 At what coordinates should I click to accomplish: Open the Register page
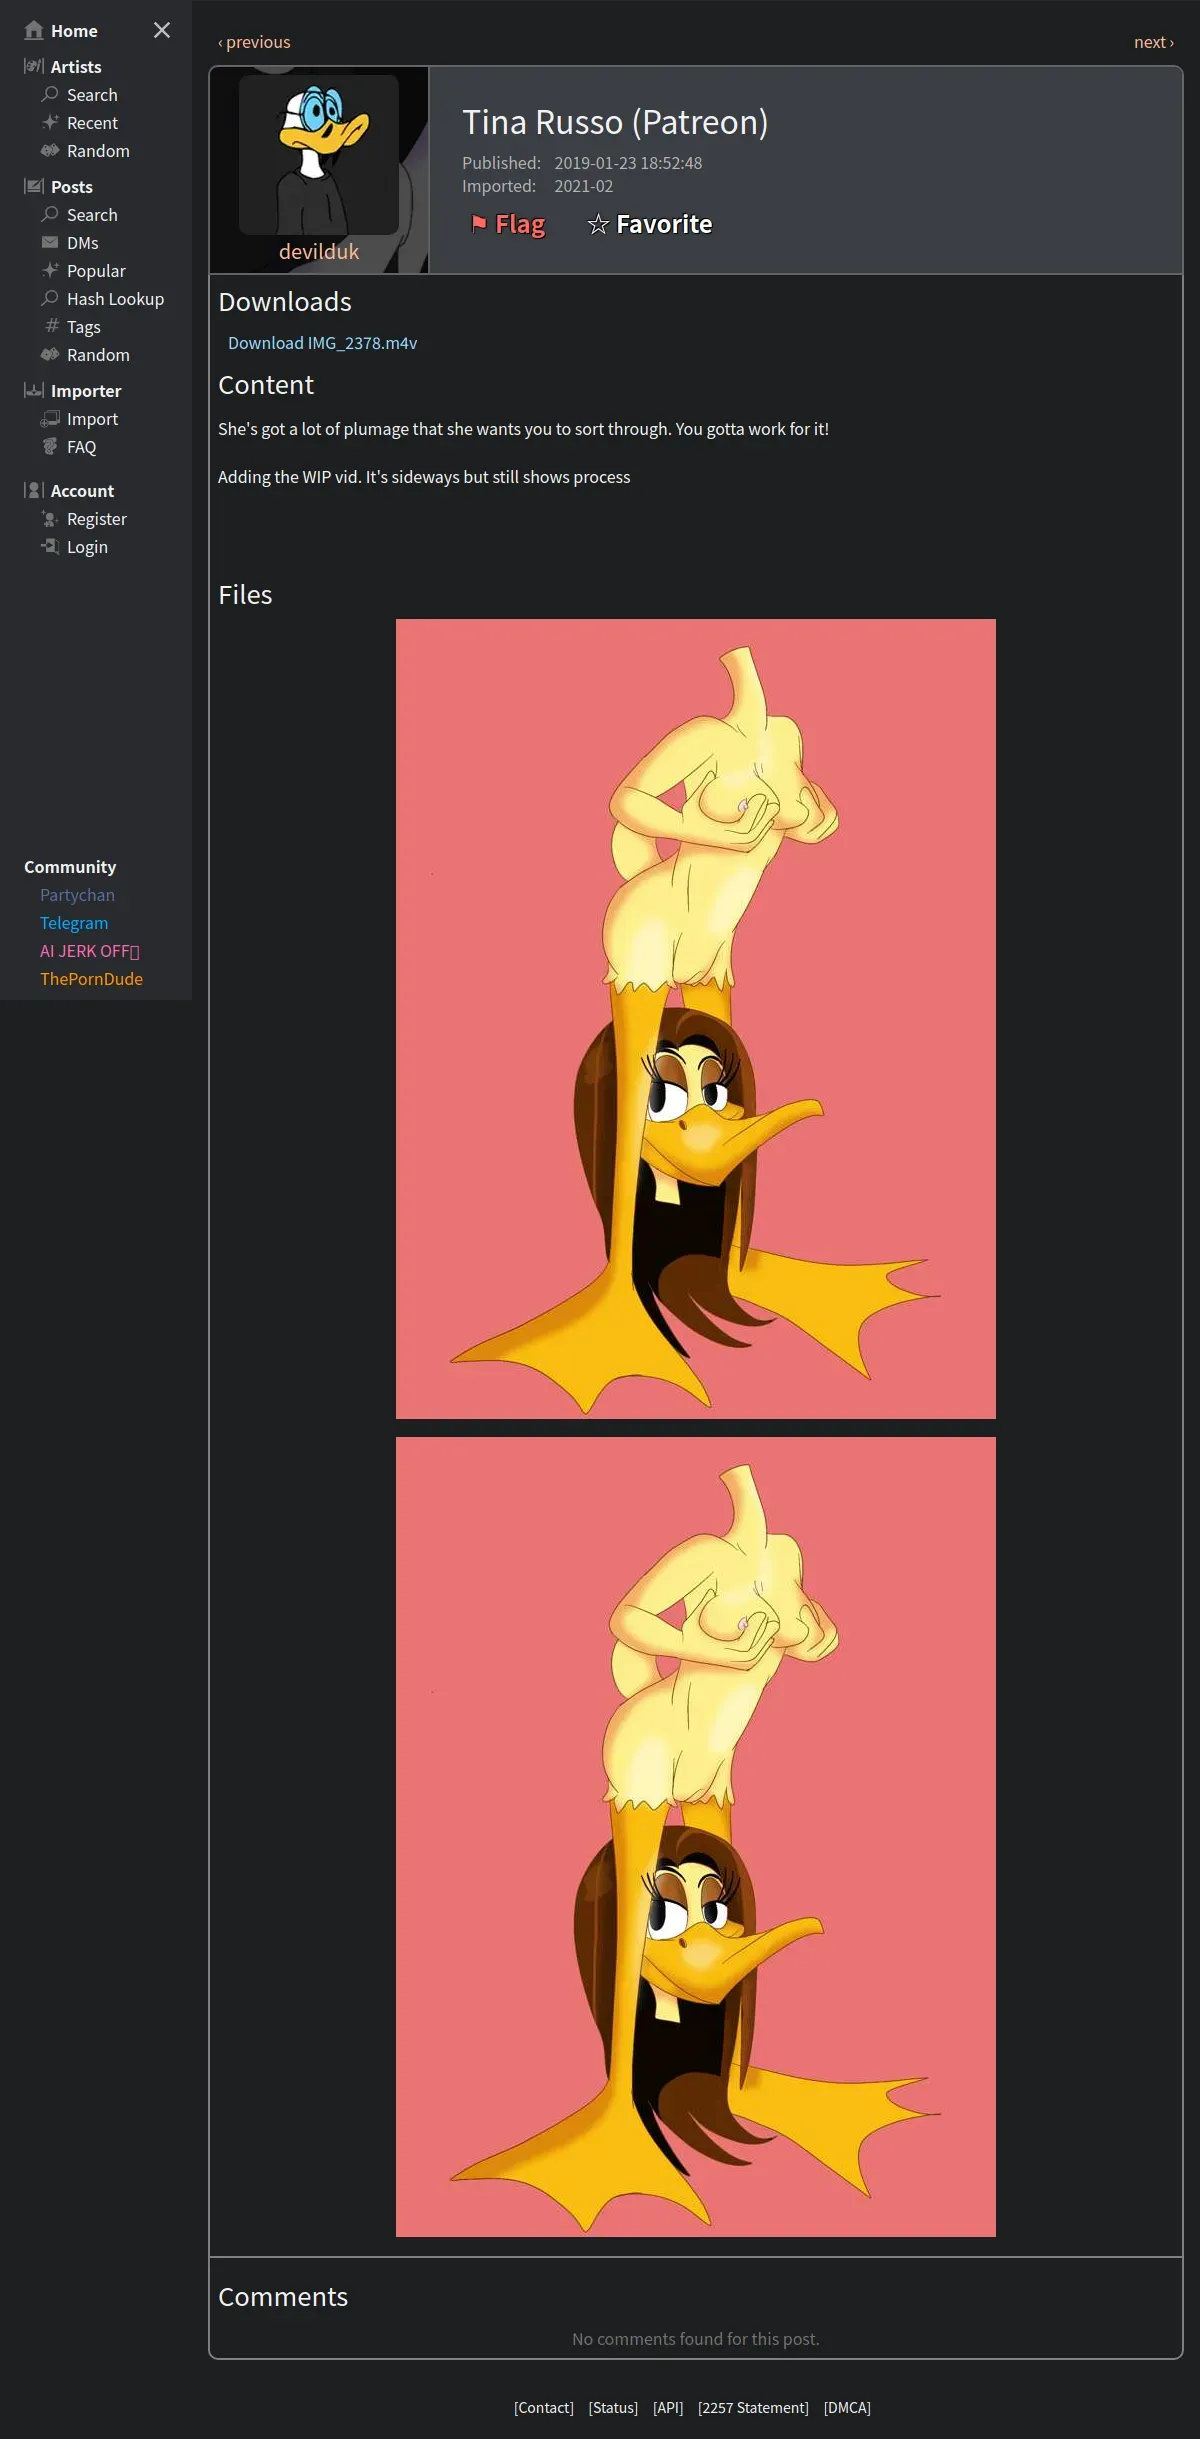[97, 519]
